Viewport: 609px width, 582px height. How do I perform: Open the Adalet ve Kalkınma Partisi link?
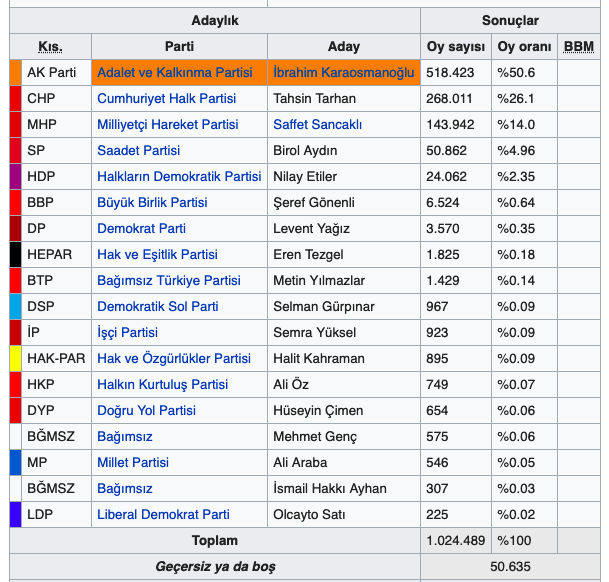[x=174, y=73]
